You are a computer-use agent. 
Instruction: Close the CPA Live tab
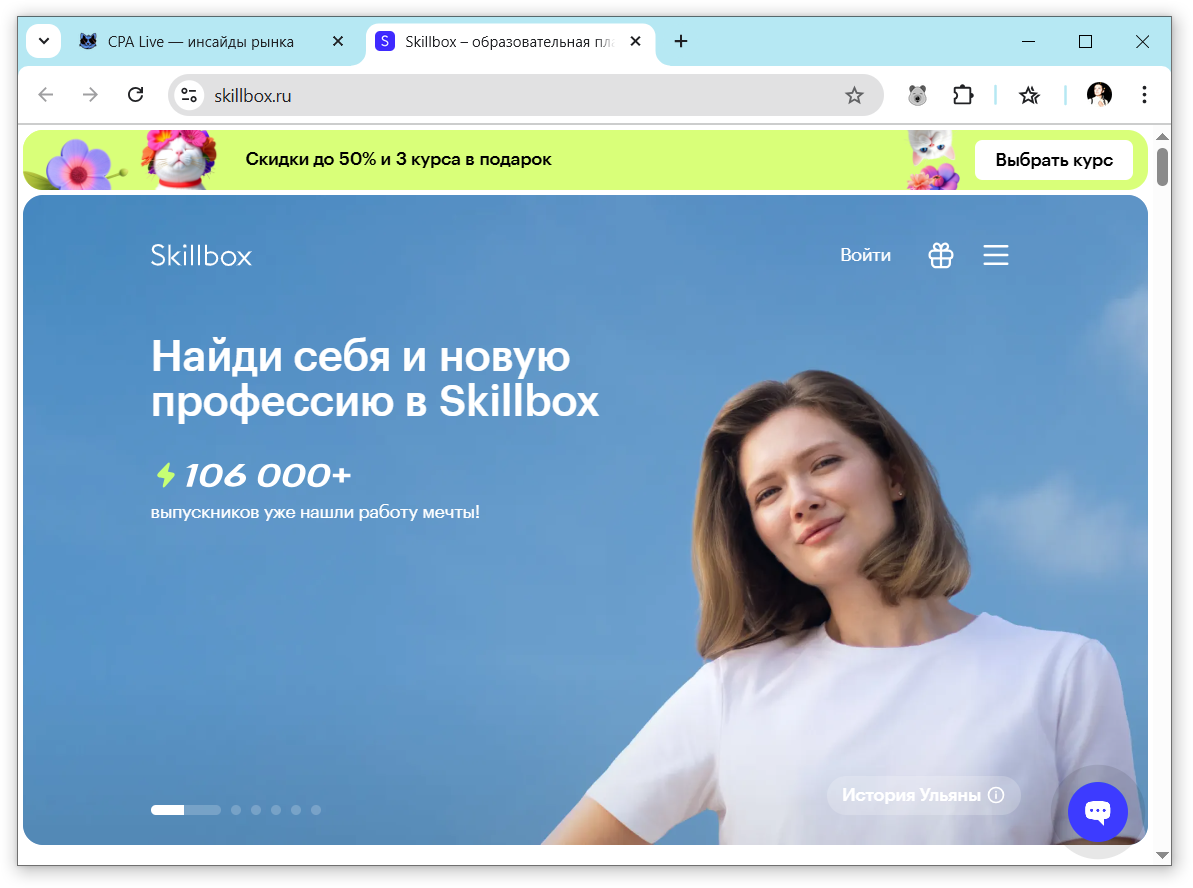(338, 41)
